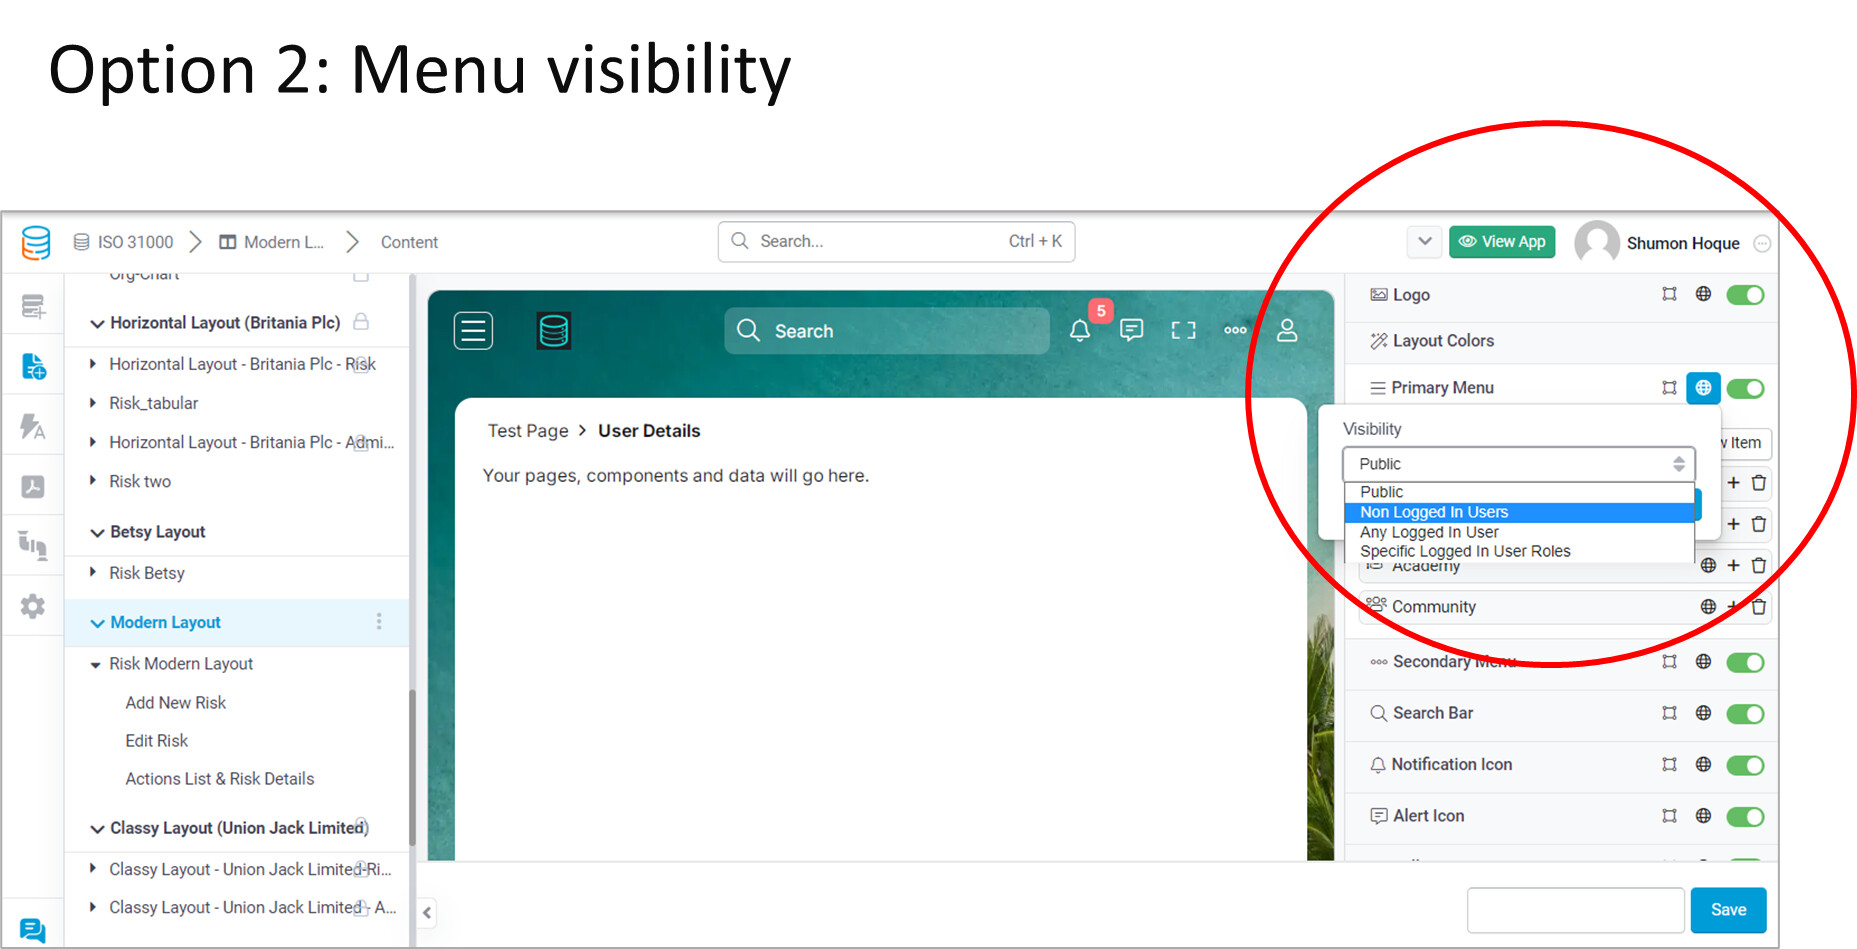Click vertical dots beside Modern Layout
This screenshot has height=949, width=1857.
[x=379, y=622]
